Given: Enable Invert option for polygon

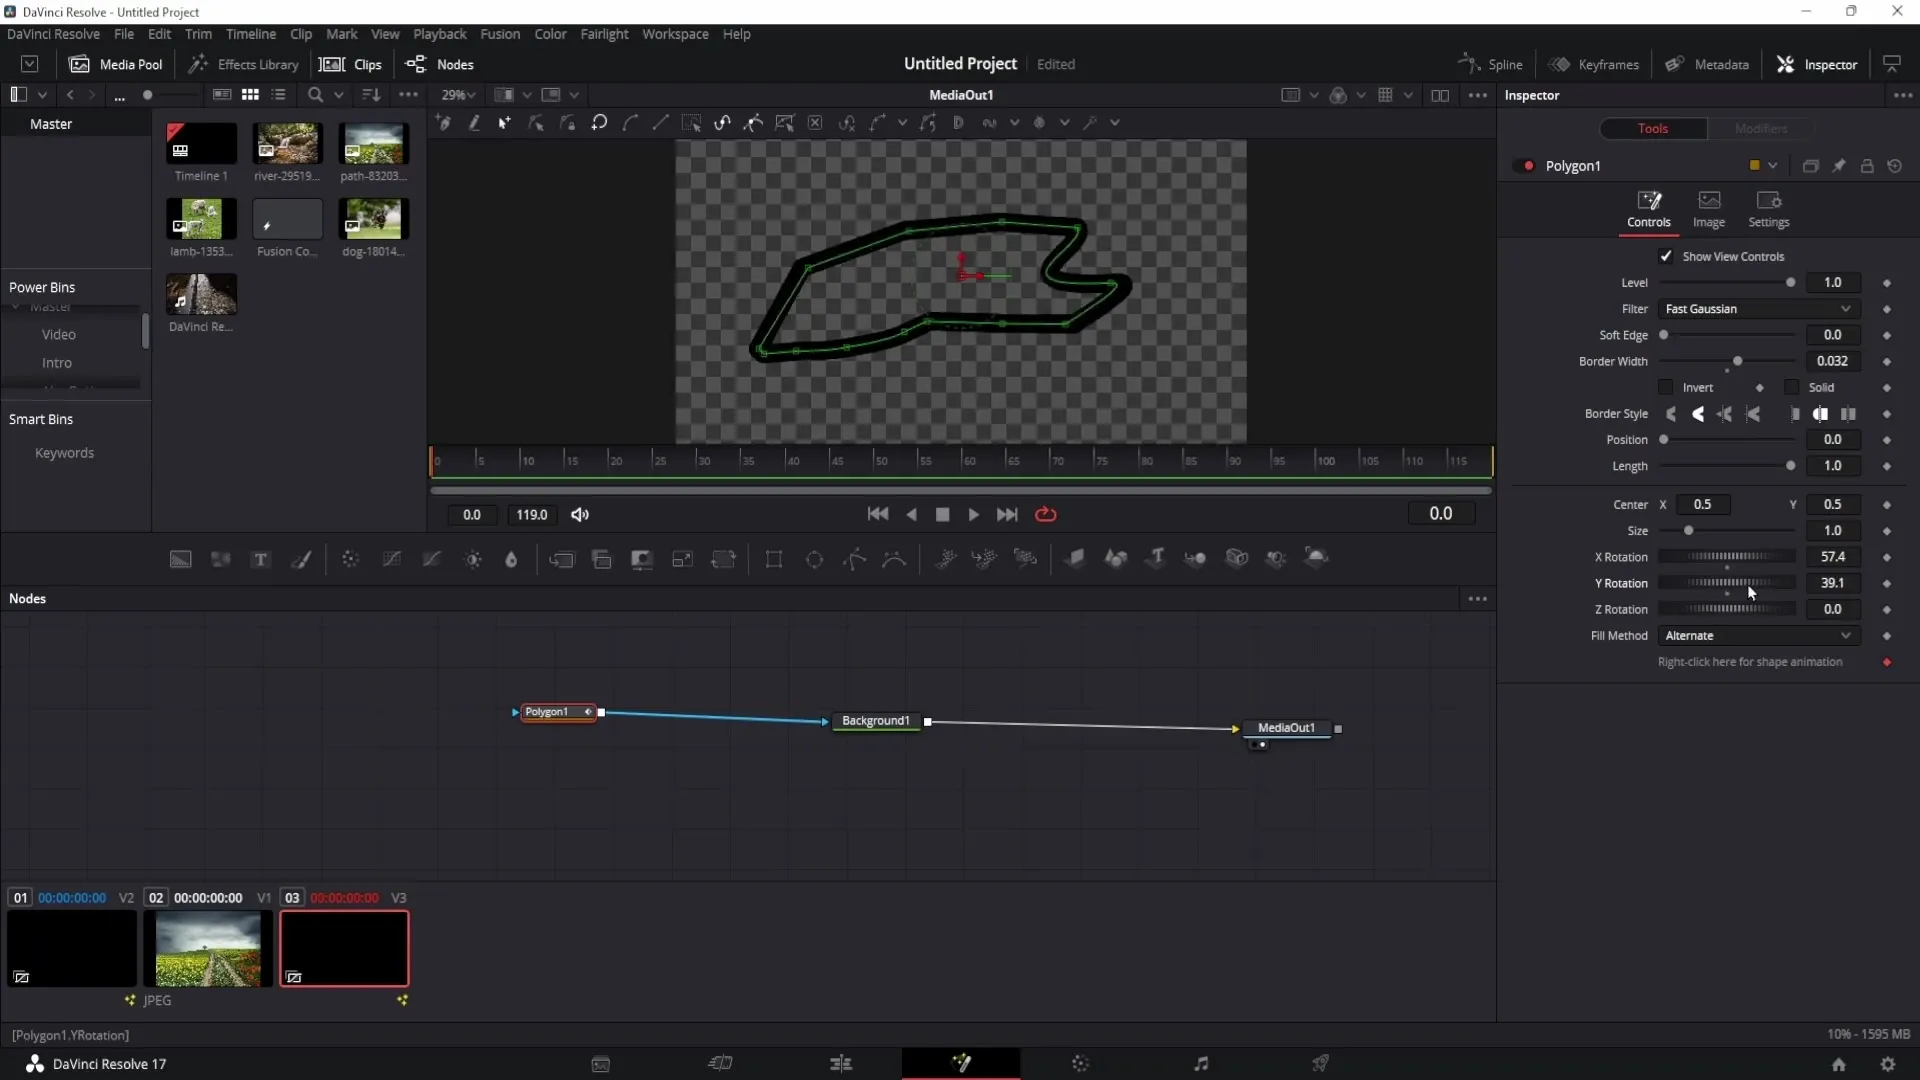Looking at the screenshot, I should tap(1665, 388).
